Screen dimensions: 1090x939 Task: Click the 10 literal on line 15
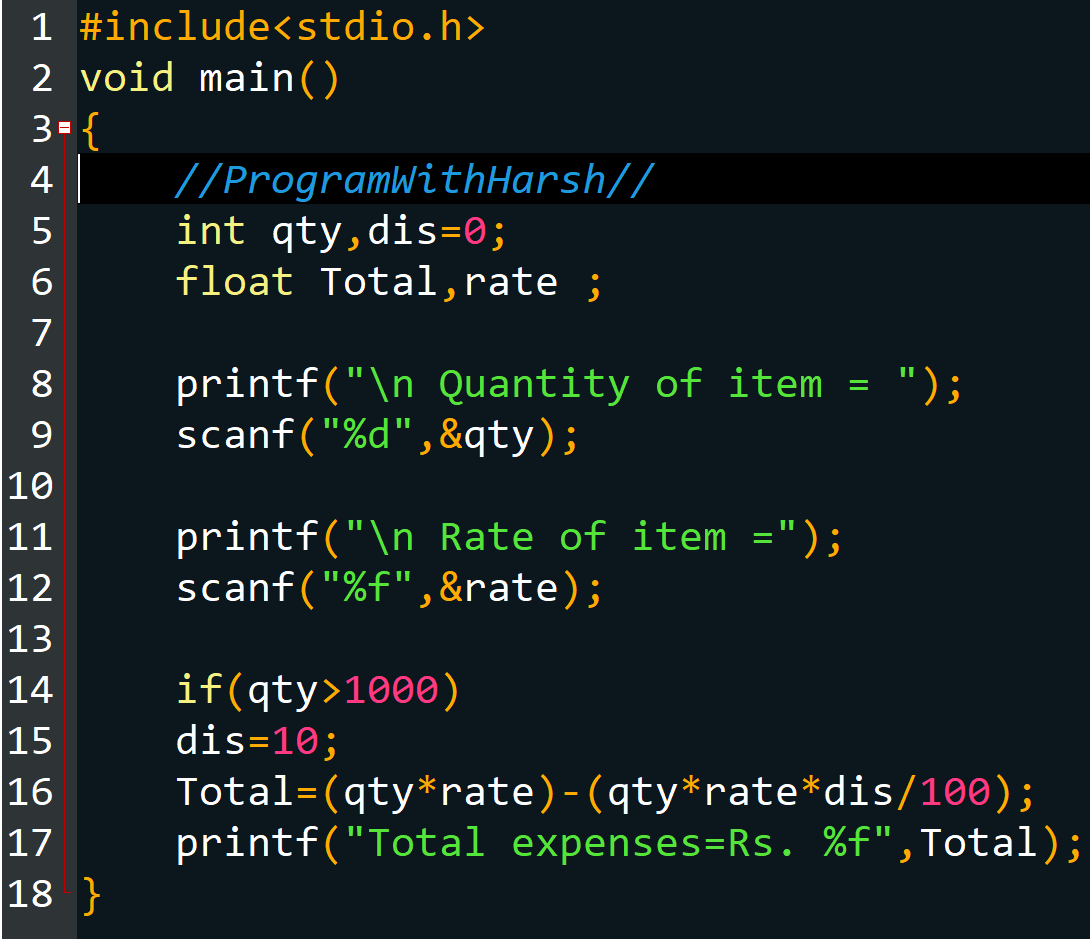click(295, 742)
